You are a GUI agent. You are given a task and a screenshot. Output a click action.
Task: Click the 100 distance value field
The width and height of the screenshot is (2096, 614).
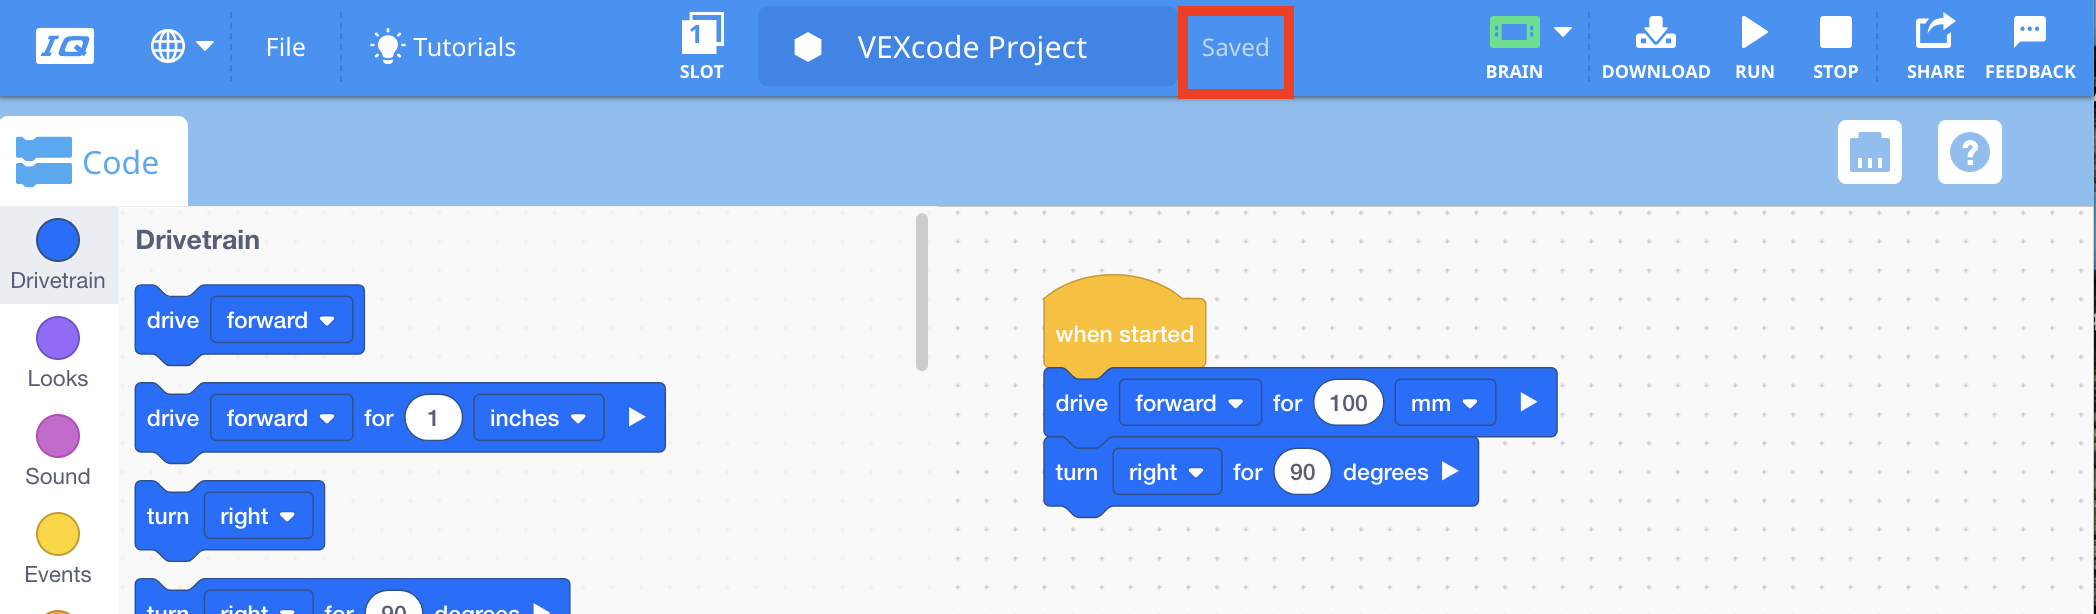coord(1348,403)
